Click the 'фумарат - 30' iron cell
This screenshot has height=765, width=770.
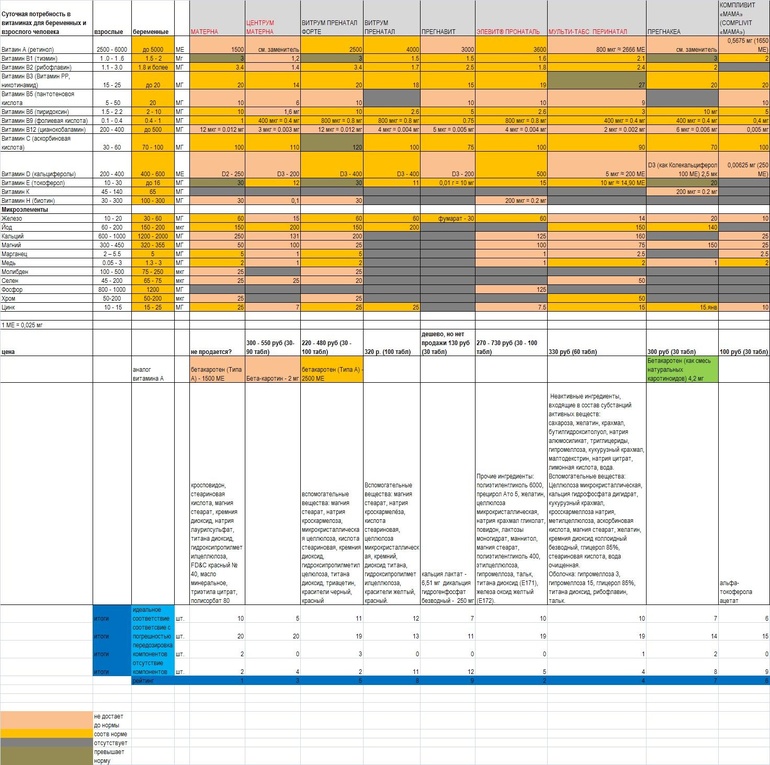[x=447, y=218]
